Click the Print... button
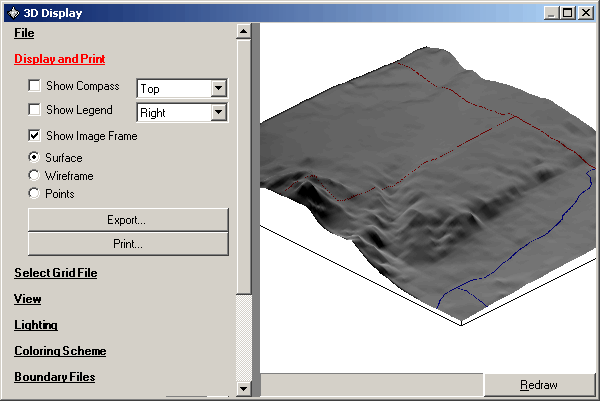This screenshot has width=600, height=401. (x=128, y=244)
